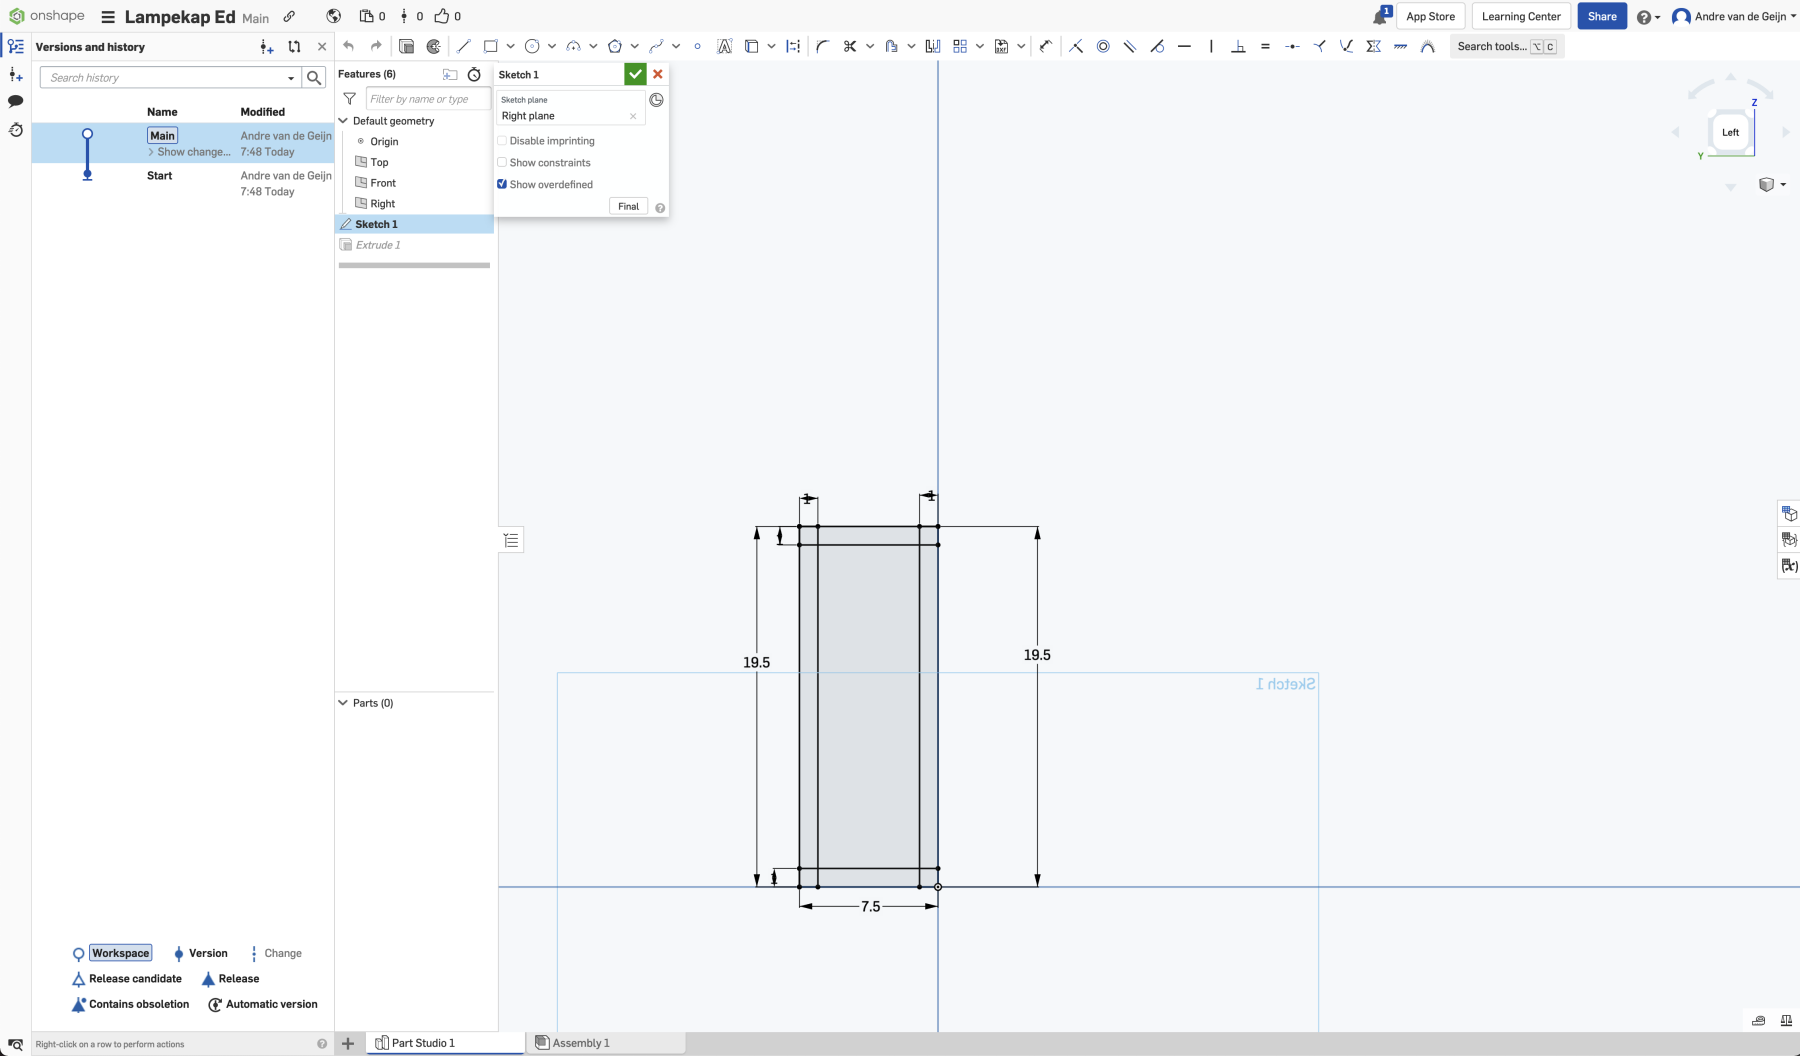Apply the Coincident constraint
The image size is (1800, 1056).
point(1076,46)
